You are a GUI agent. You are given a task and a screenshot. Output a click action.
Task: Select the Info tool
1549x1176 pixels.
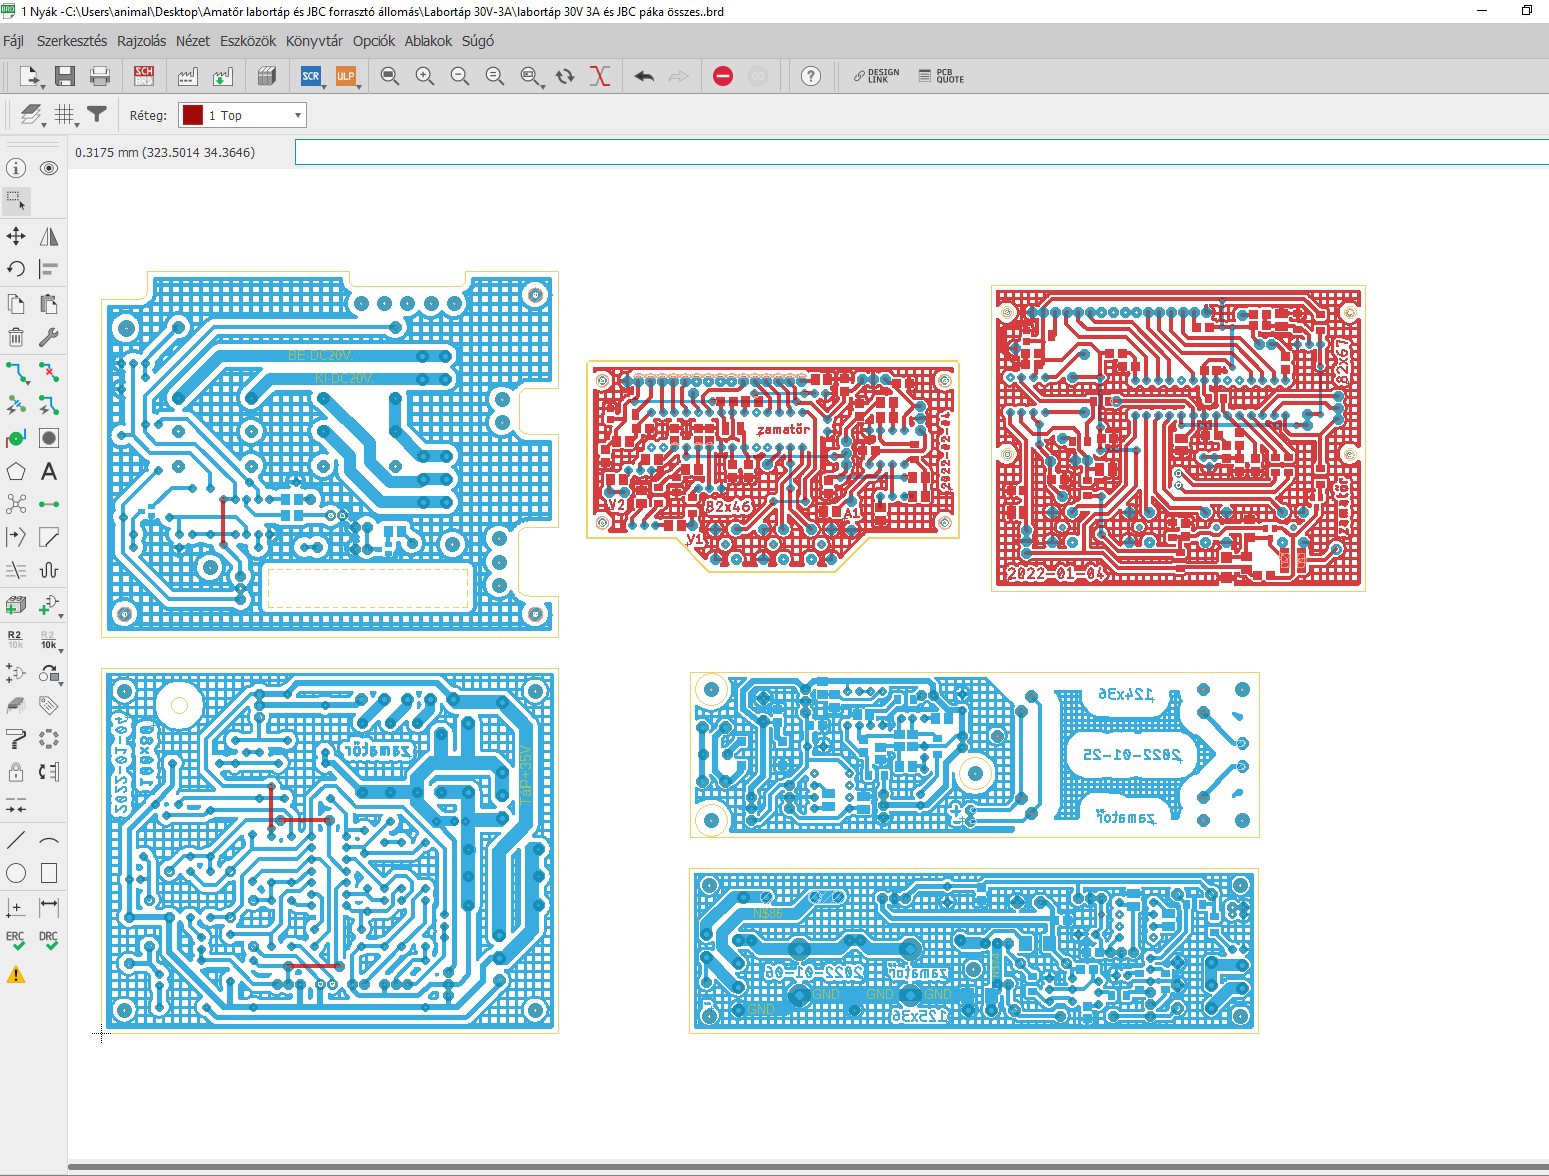point(16,168)
